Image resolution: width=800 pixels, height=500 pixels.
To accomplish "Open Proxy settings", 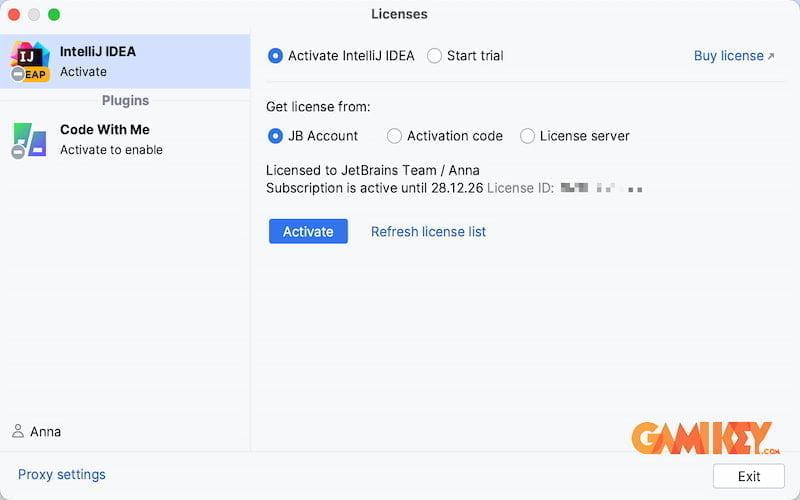I will 62,474.
